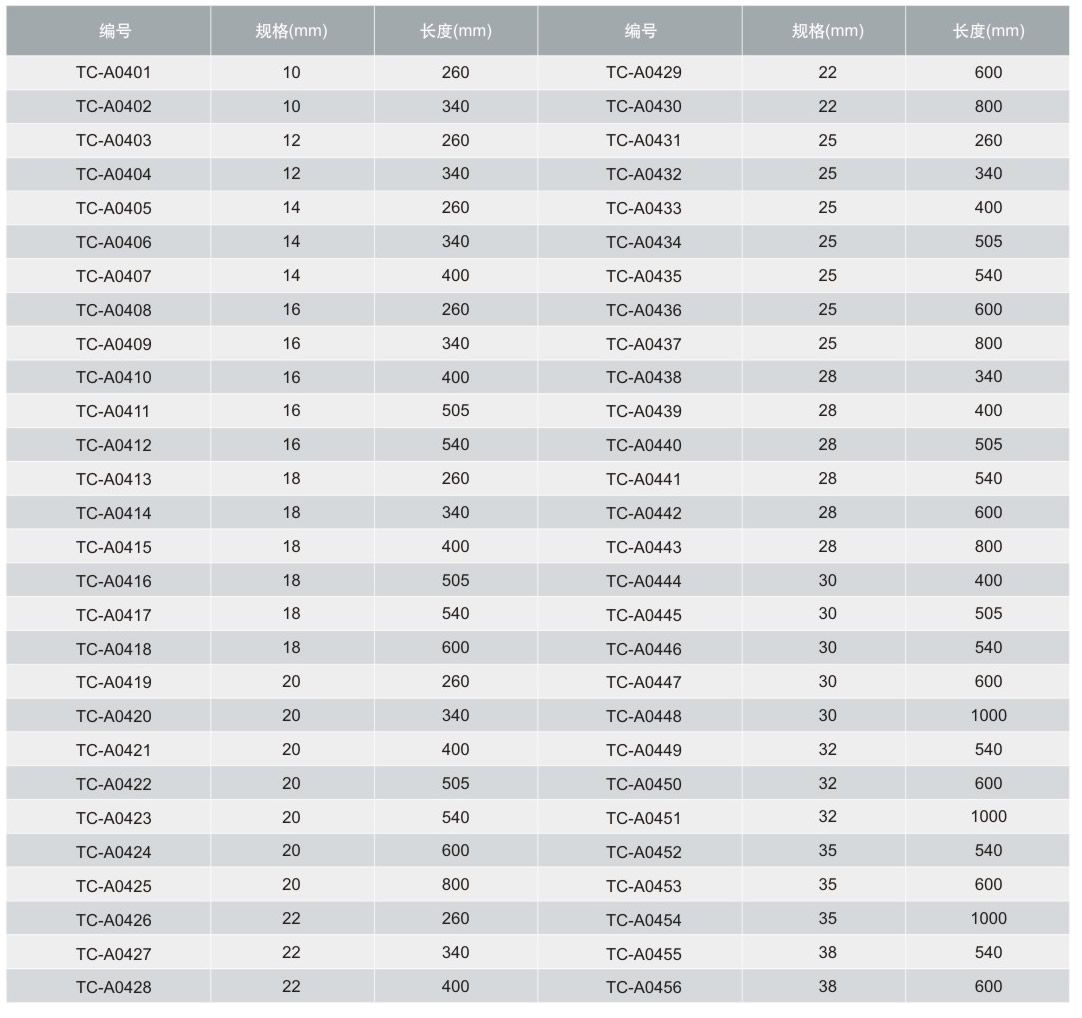Screen dimensions: 1082x1018
Task: Click the TC-A0401 product code cell
Action: click(x=113, y=73)
